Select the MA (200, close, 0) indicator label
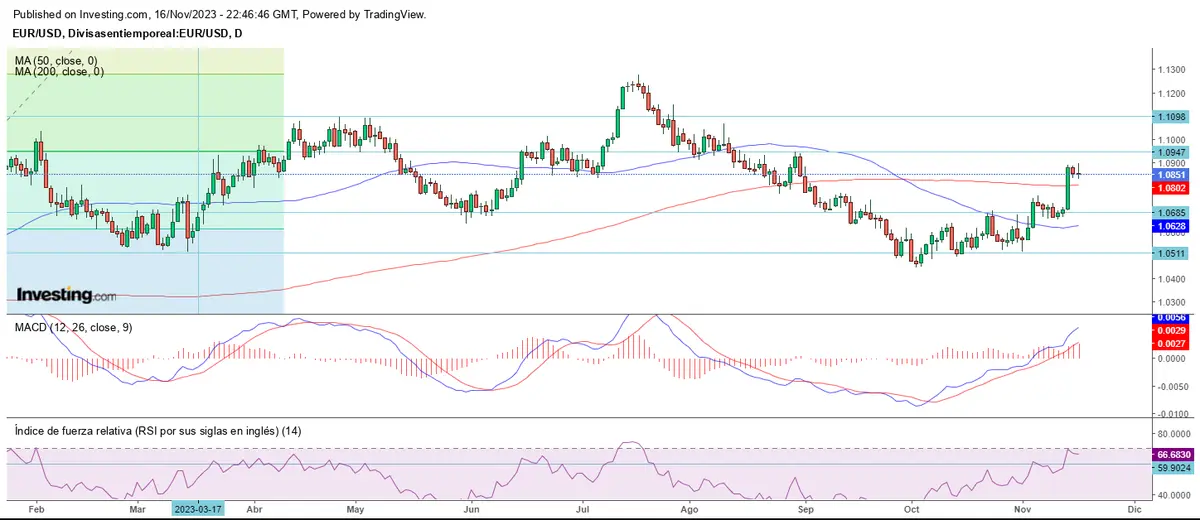1200x520 pixels. (x=60, y=72)
